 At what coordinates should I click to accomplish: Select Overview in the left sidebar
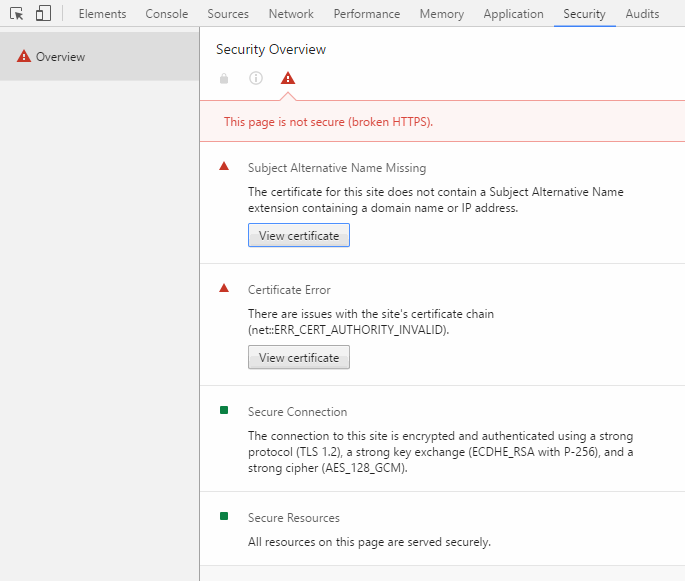pyautogui.click(x=60, y=57)
